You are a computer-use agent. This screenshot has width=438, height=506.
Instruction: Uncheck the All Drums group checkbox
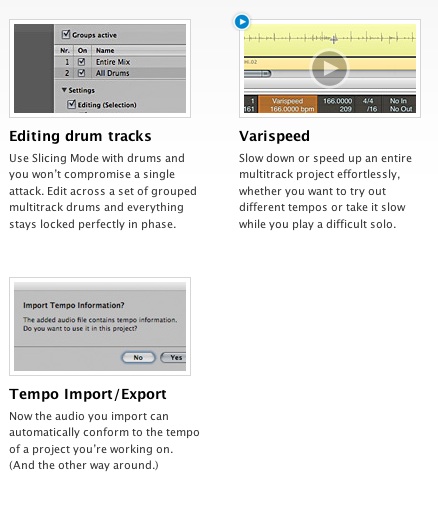coord(81,73)
